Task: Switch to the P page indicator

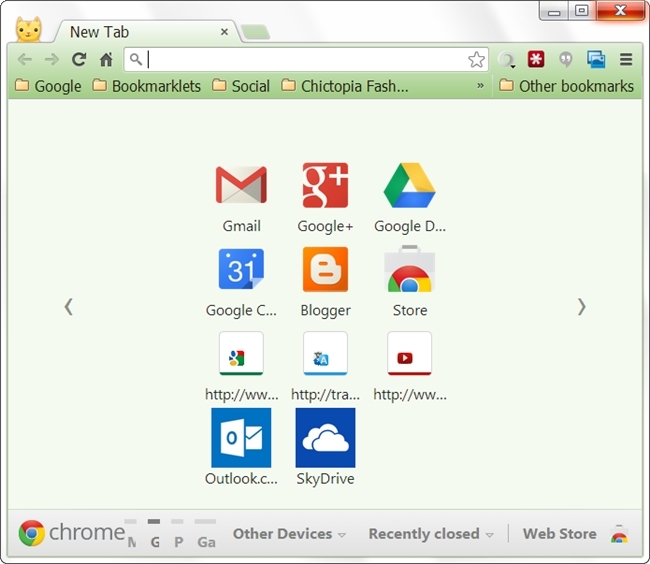Action: point(178,534)
